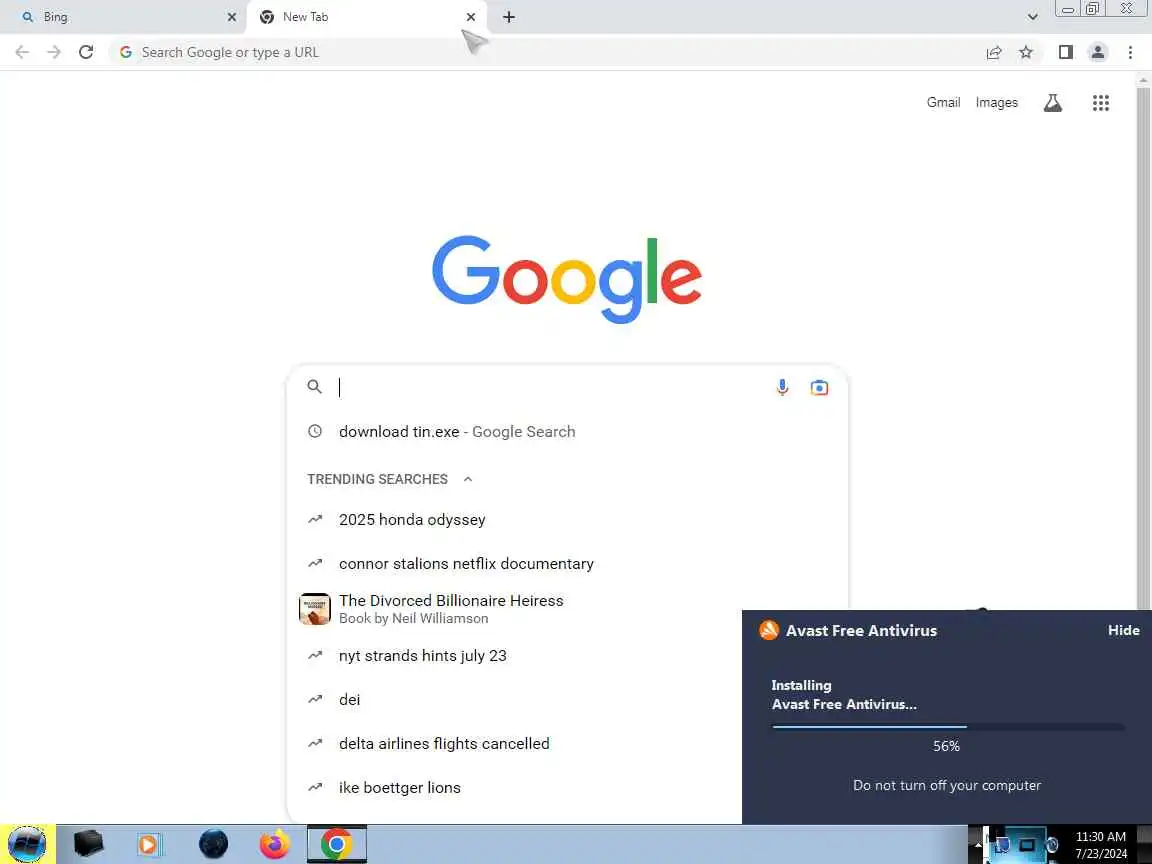Open the tab search dropdown chevron

1032,17
